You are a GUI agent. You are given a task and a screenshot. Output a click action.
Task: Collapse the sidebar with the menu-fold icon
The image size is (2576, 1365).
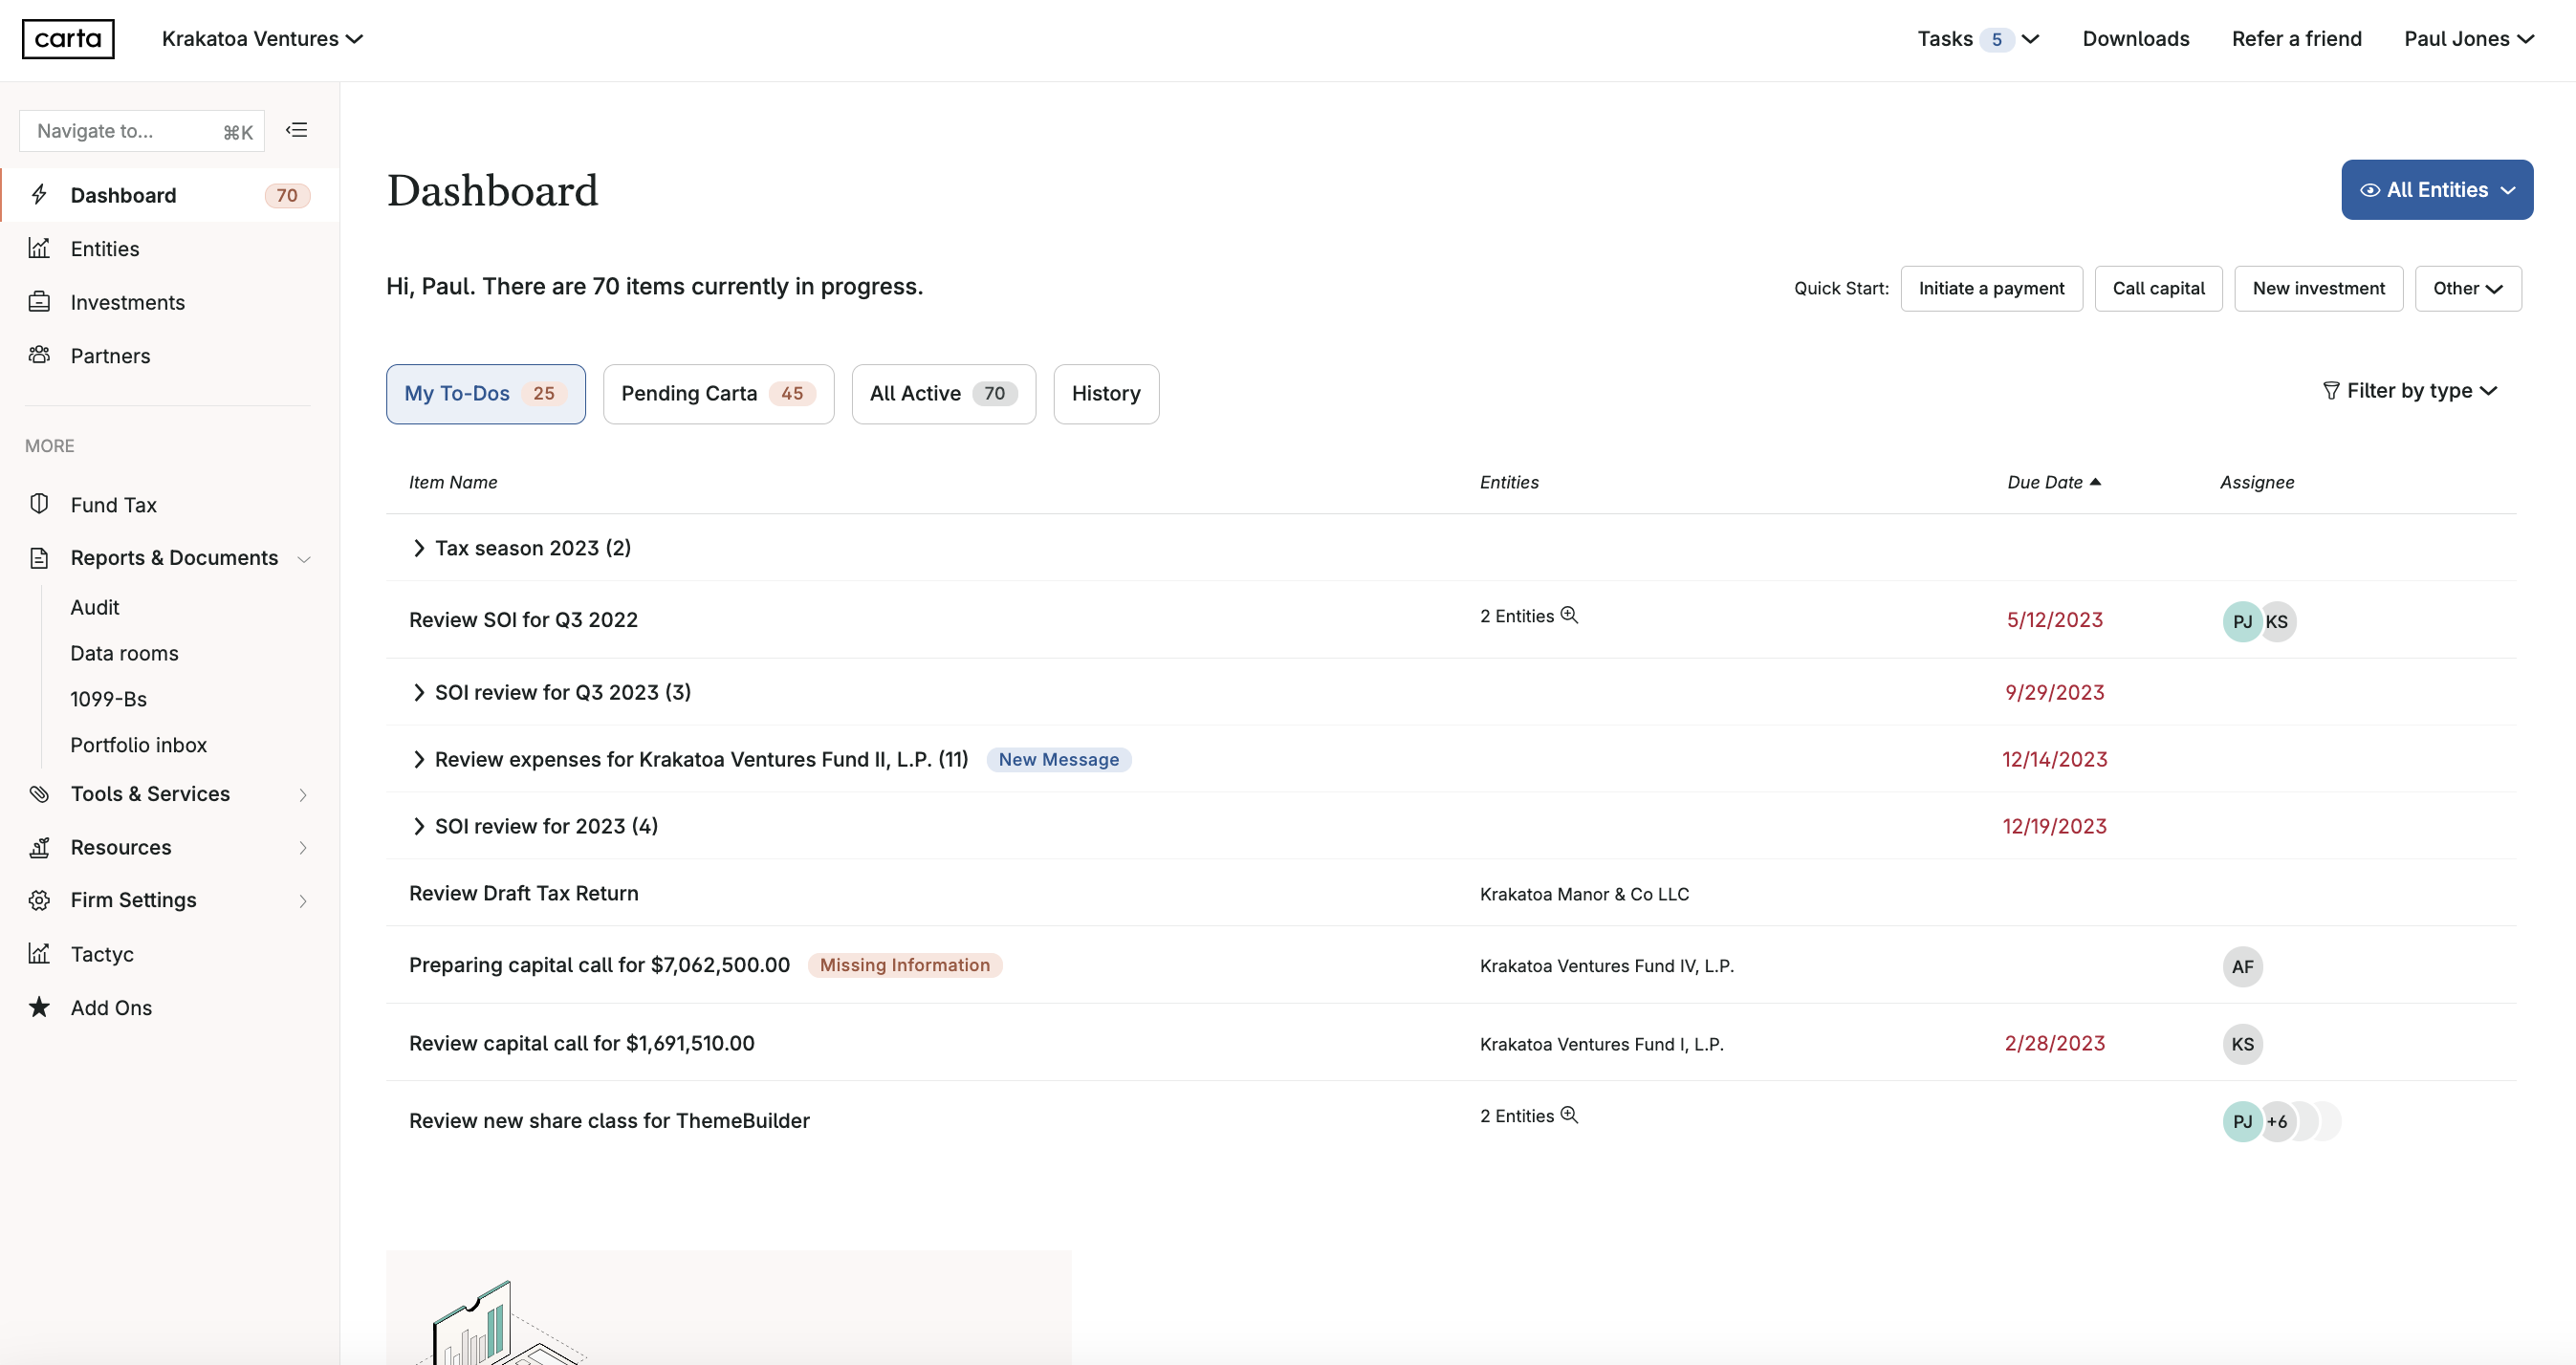click(x=296, y=130)
